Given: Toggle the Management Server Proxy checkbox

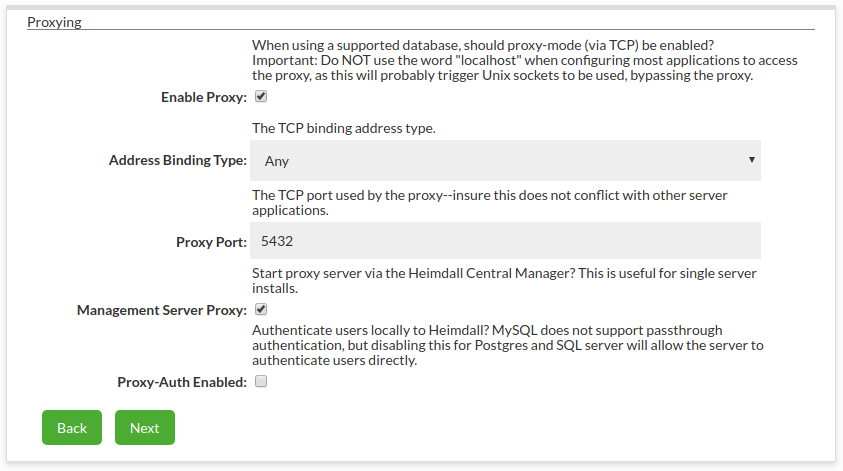Looking at the screenshot, I should click(261, 310).
